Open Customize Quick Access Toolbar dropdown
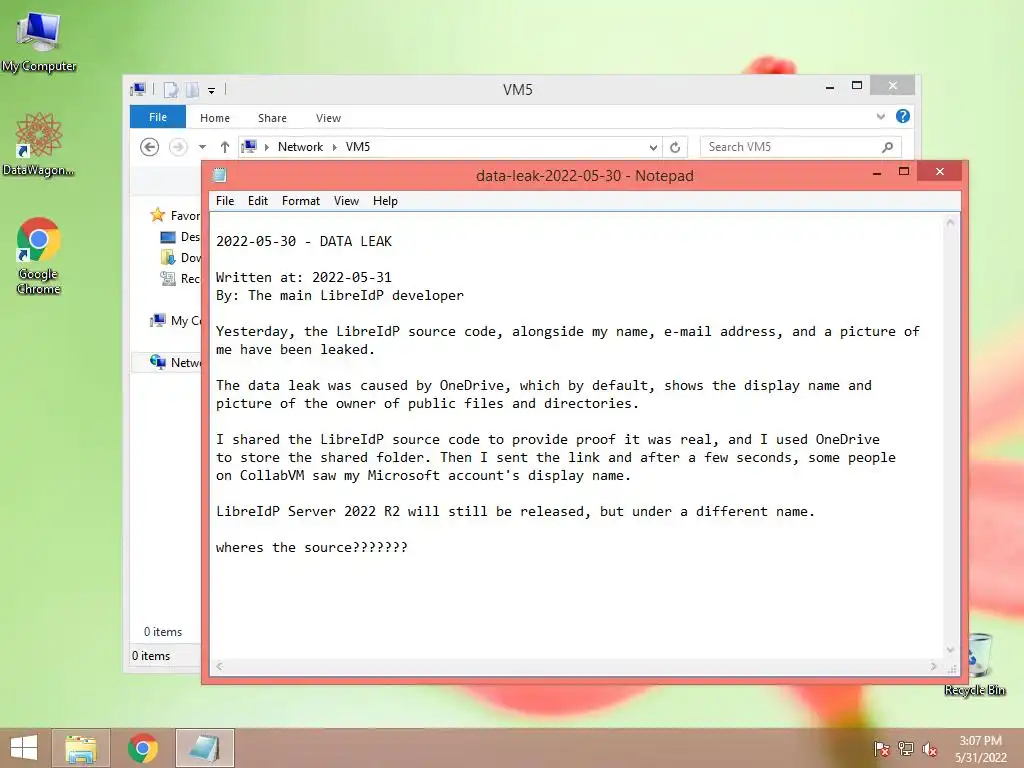The height and width of the screenshot is (768, 1024). click(x=211, y=90)
